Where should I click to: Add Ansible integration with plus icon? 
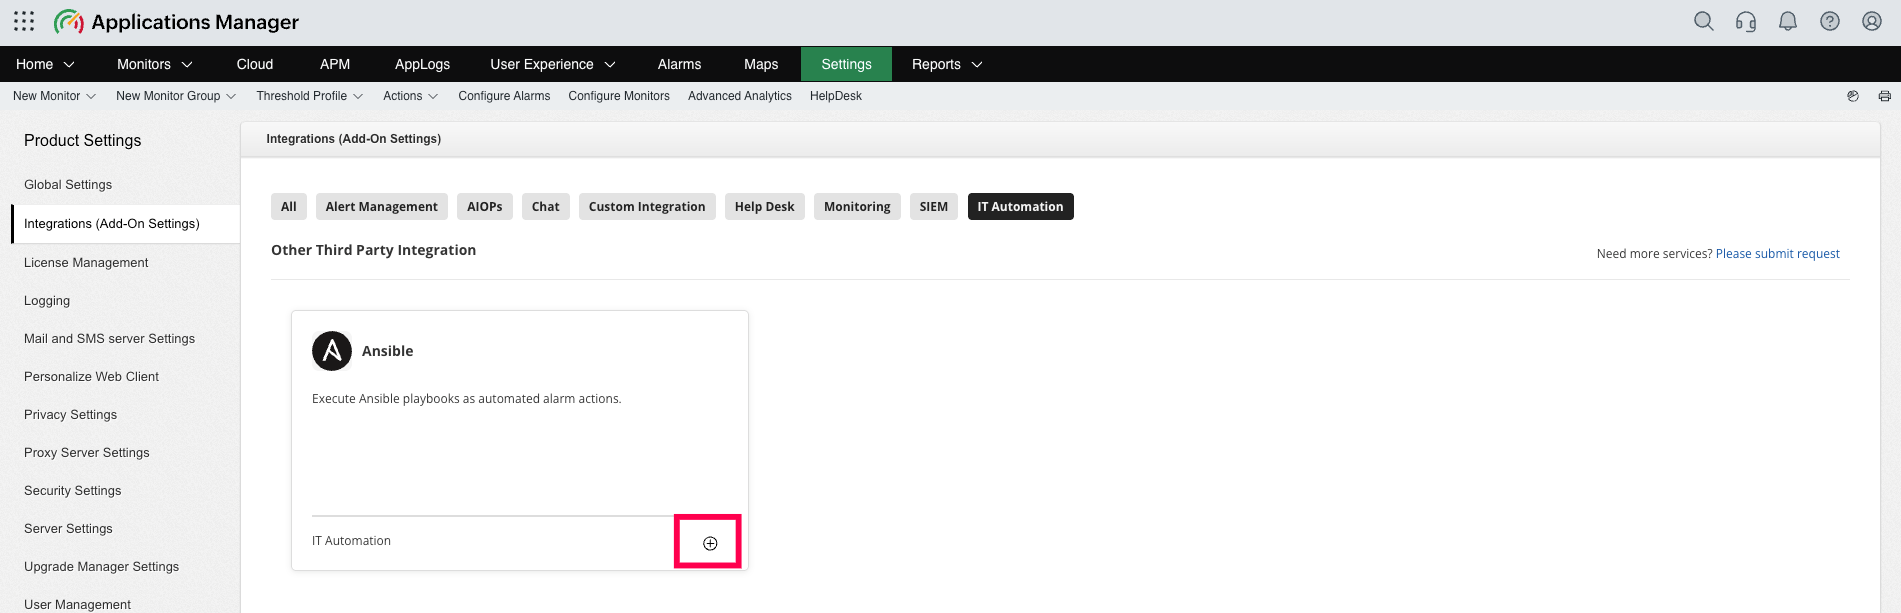coord(710,543)
